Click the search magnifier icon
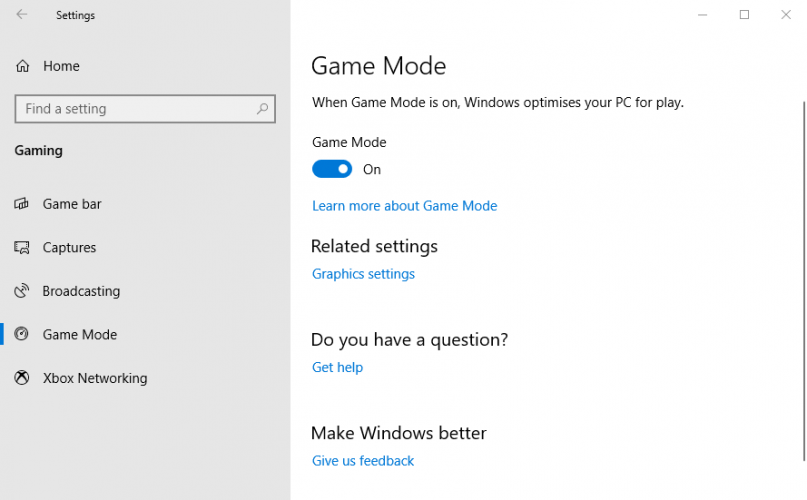This screenshot has height=500, width=807. tap(263, 109)
